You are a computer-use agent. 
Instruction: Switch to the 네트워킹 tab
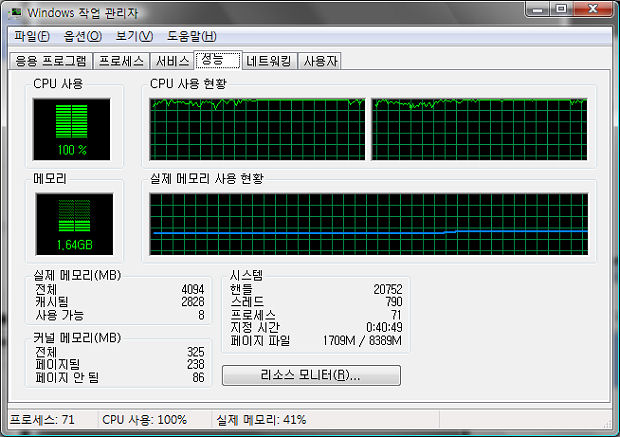click(269, 61)
